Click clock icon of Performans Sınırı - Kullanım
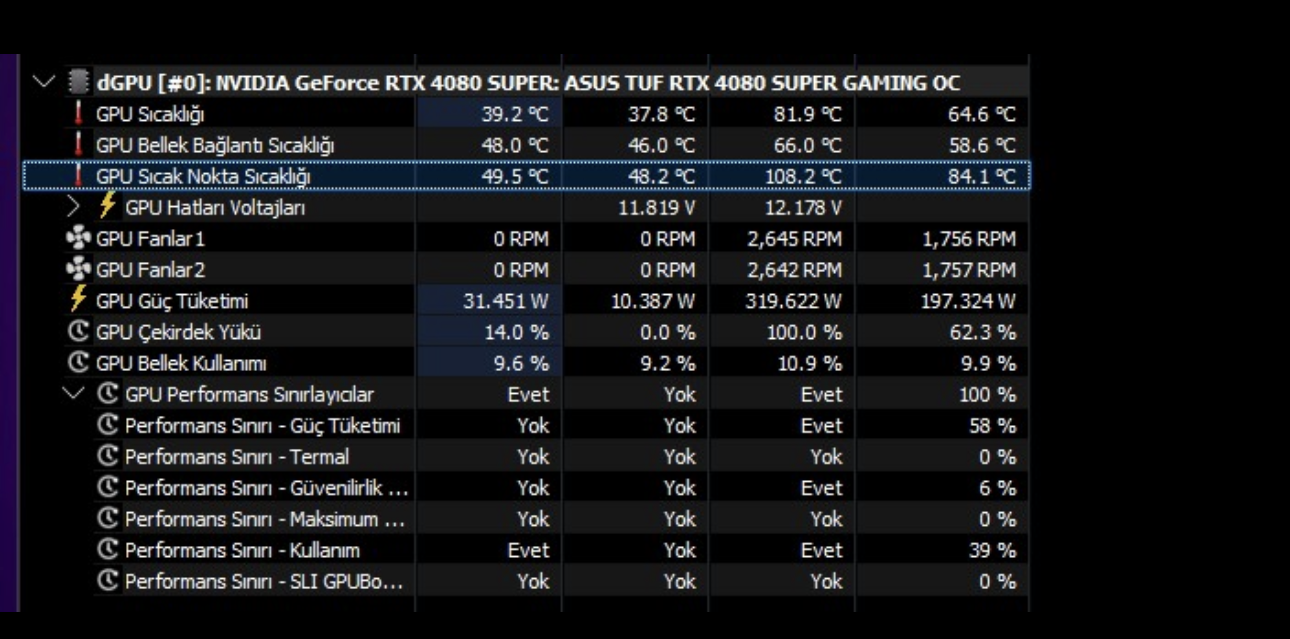Viewport: 1290px width, 639px height. [108, 549]
